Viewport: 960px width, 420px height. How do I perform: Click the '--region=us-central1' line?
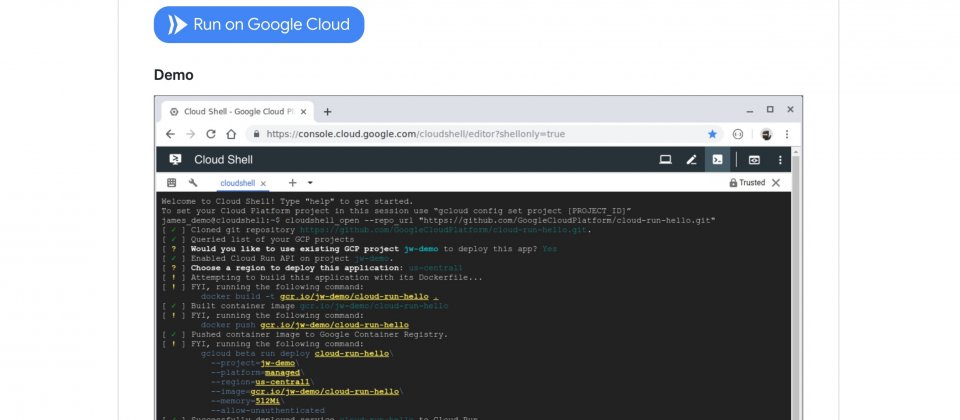(262, 382)
